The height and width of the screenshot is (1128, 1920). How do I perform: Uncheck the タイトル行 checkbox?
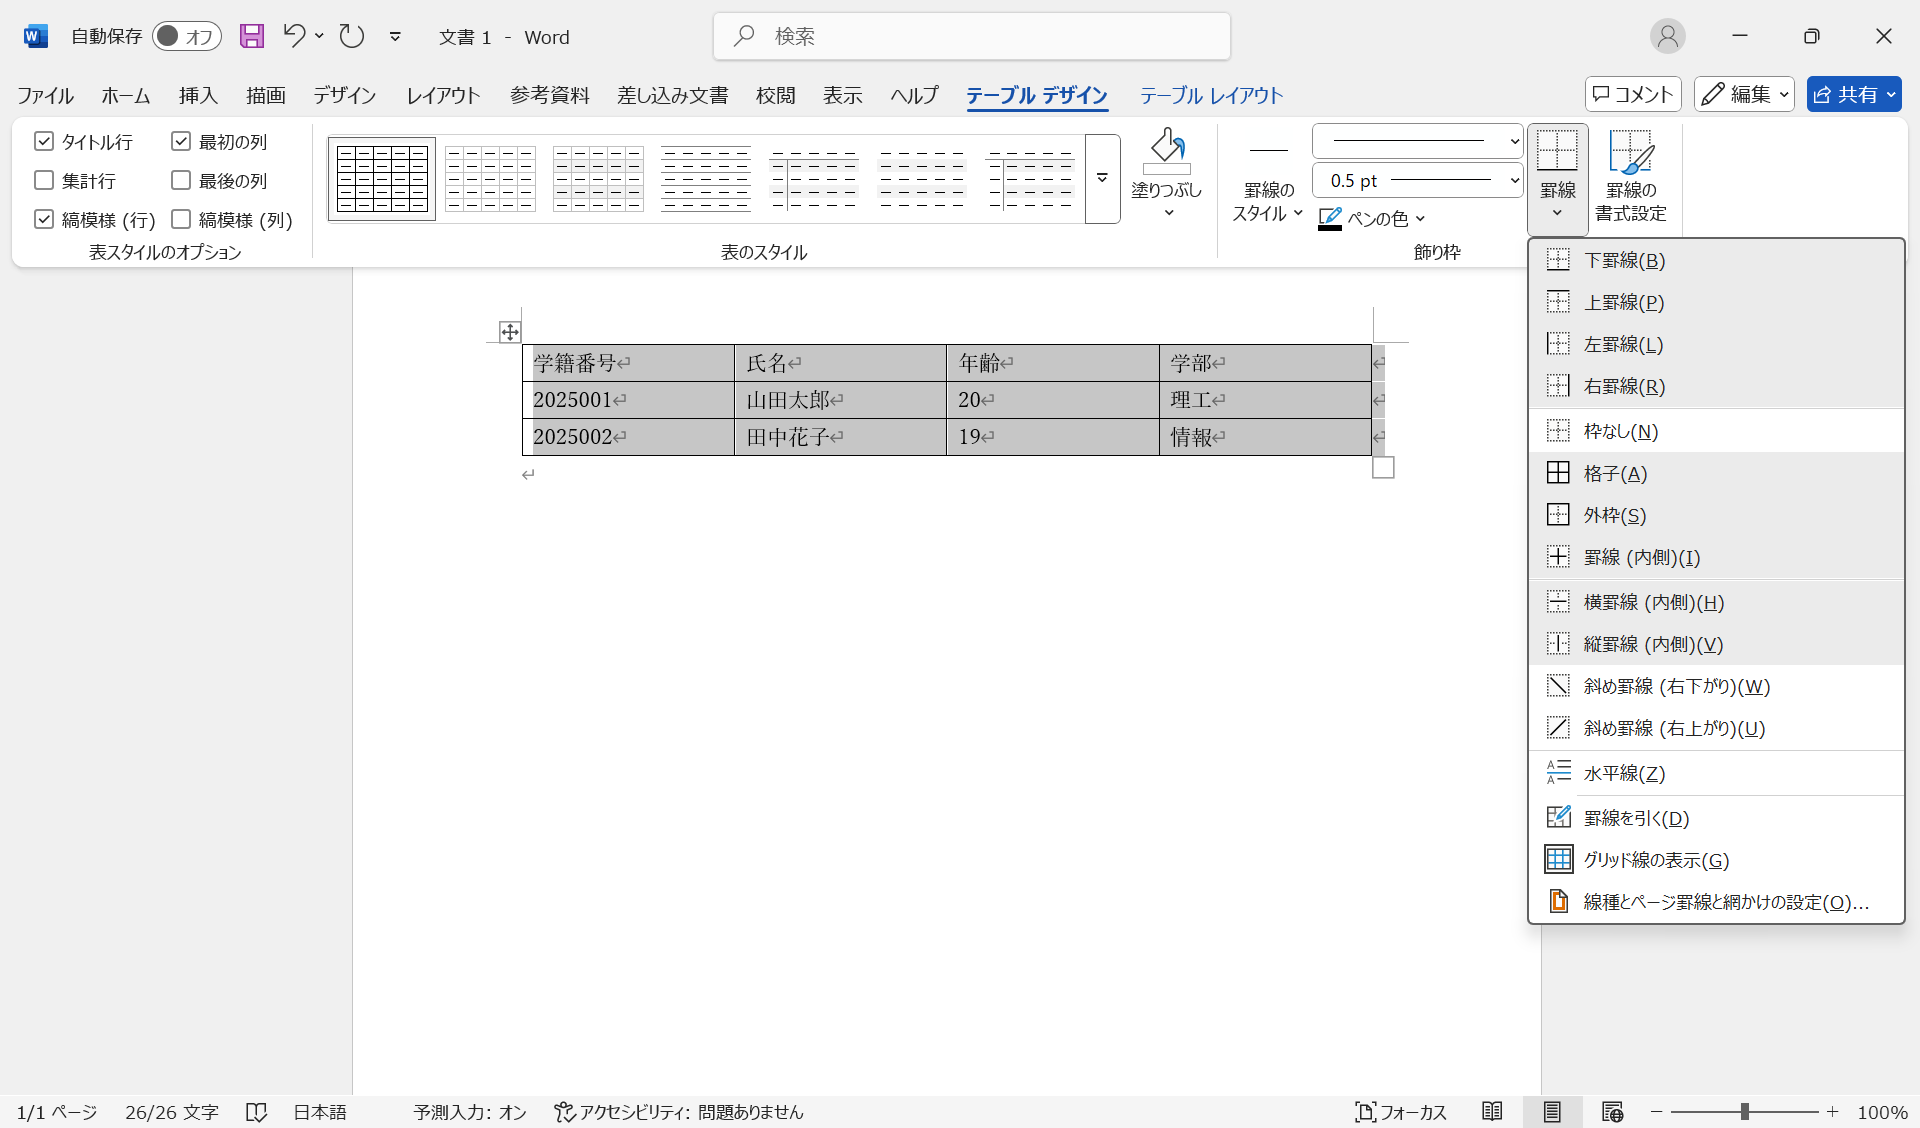pyautogui.click(x=43, y=140)
